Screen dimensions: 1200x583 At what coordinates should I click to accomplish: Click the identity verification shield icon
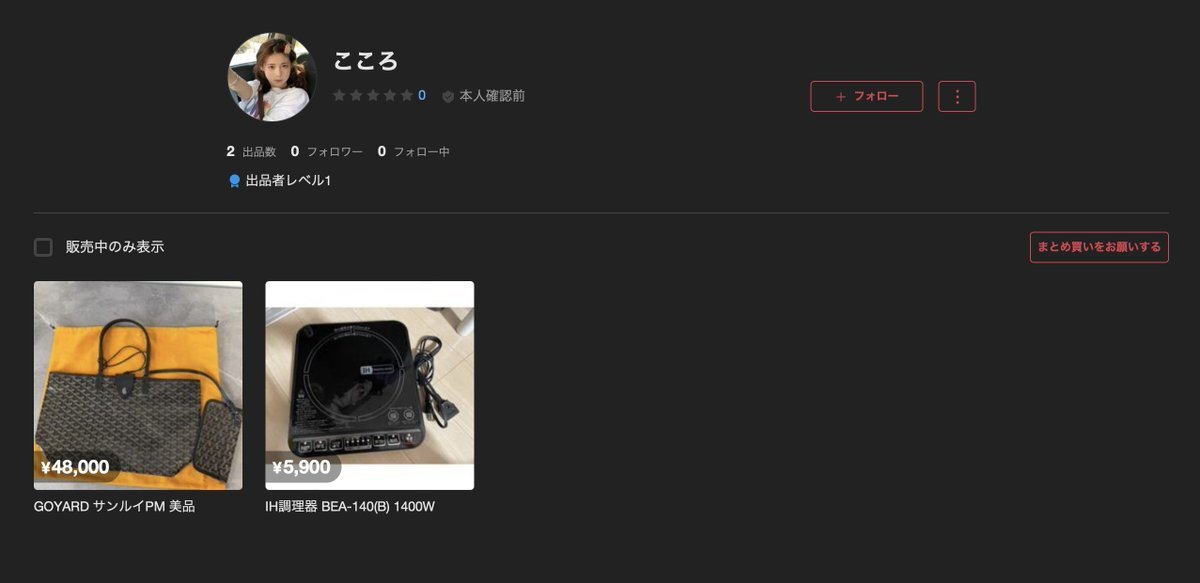click(x=448, y=96)
